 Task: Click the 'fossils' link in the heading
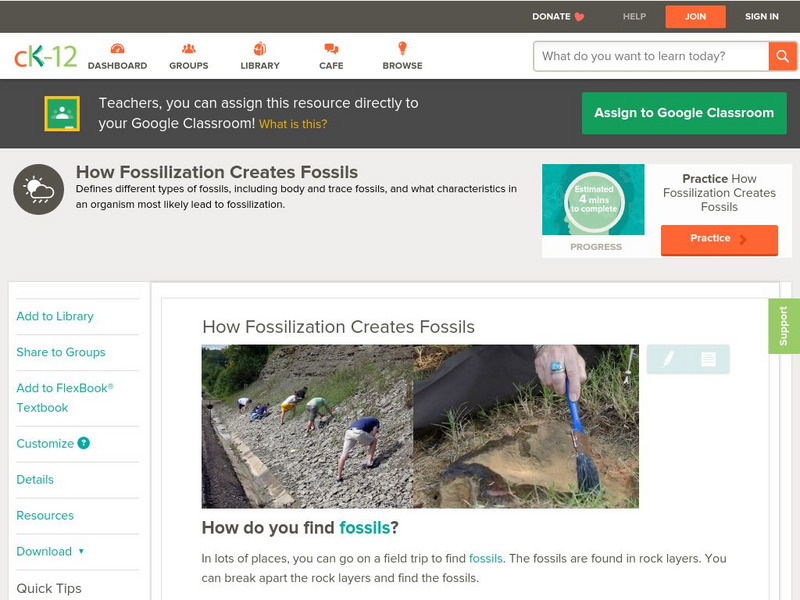click(x=364, y=528)
